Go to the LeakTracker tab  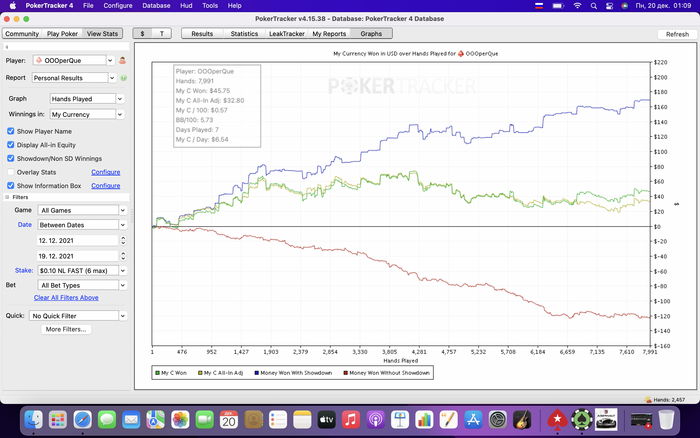tap(287, 33)
